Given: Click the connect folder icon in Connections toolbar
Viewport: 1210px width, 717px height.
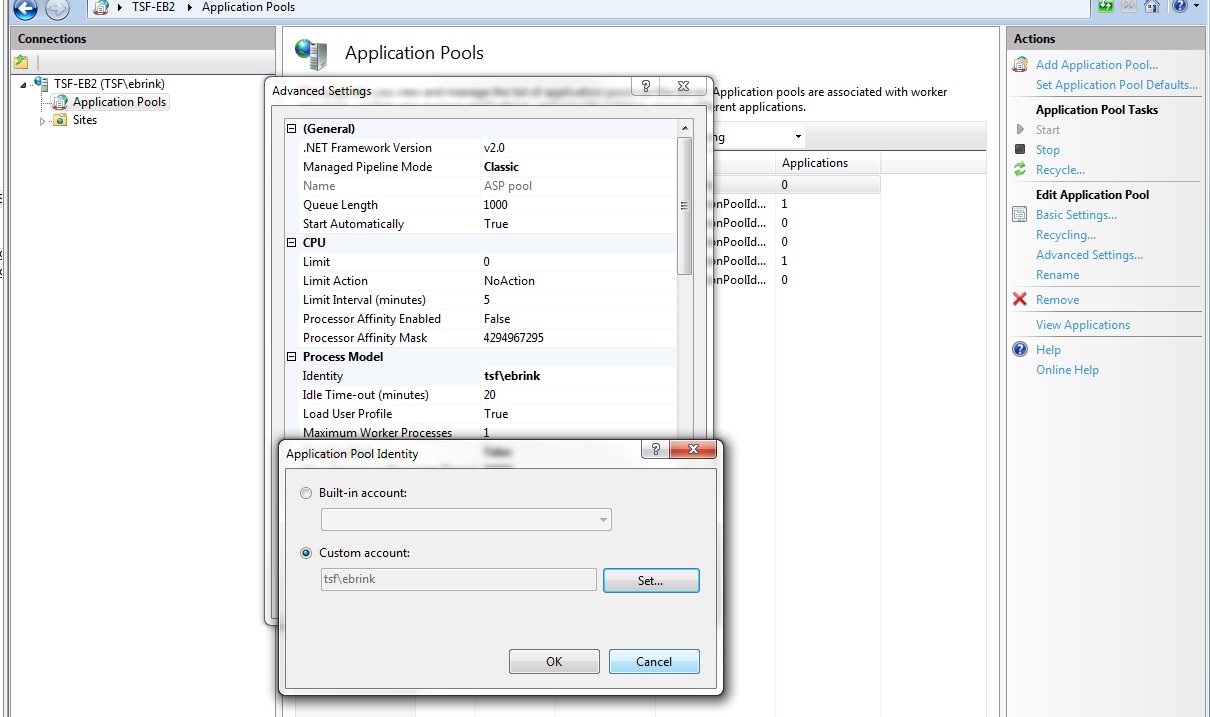Looking at the screenshot, I should pyautogui.click(x=22, y=62).
